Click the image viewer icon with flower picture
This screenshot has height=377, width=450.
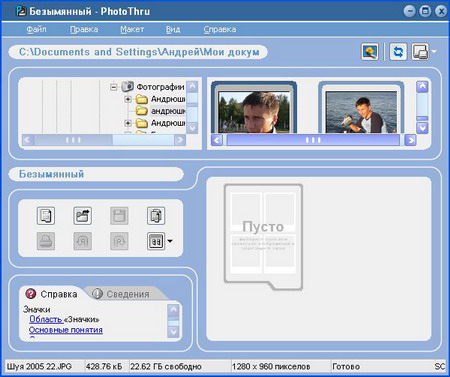(370, 52)
